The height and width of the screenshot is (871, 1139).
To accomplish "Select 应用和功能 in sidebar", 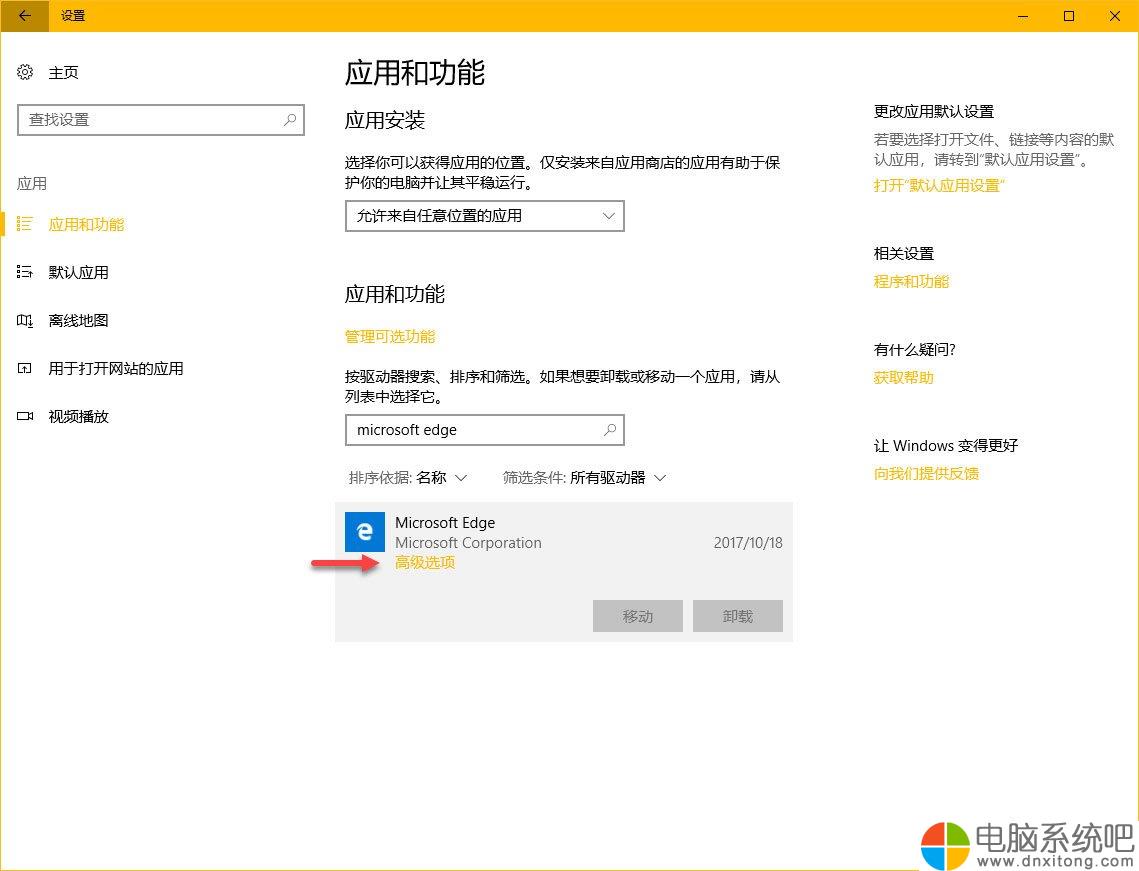I will click(86, 224).
